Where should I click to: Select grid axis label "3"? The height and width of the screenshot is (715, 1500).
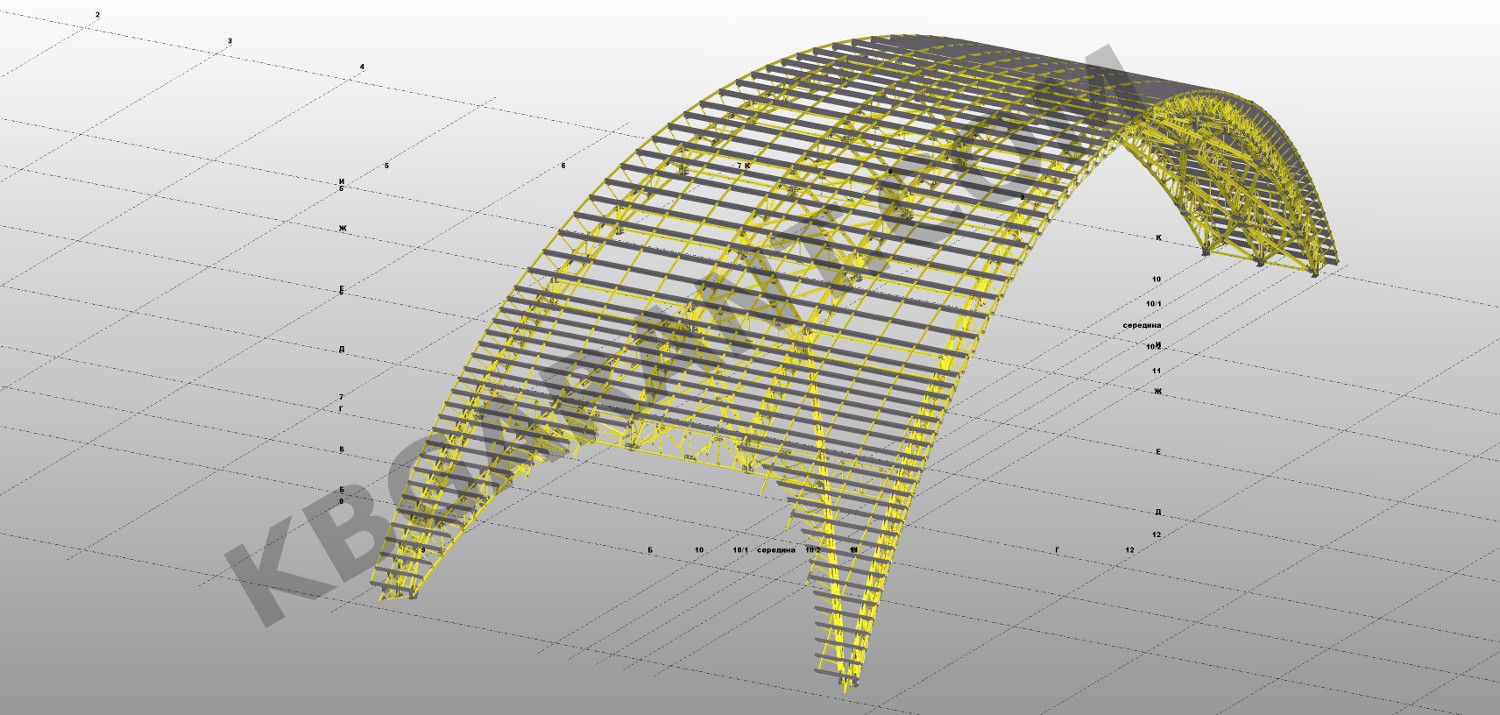(230, 41)
